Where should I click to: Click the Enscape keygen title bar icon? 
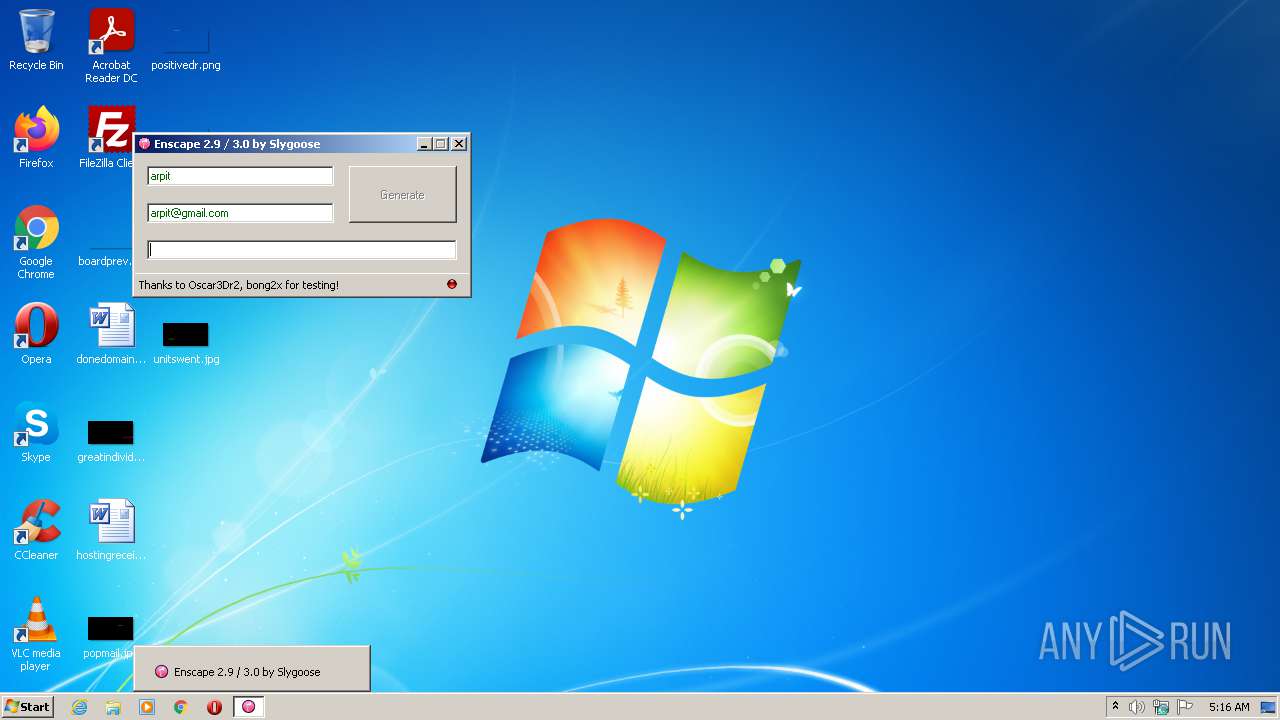[x=144, y=144]
